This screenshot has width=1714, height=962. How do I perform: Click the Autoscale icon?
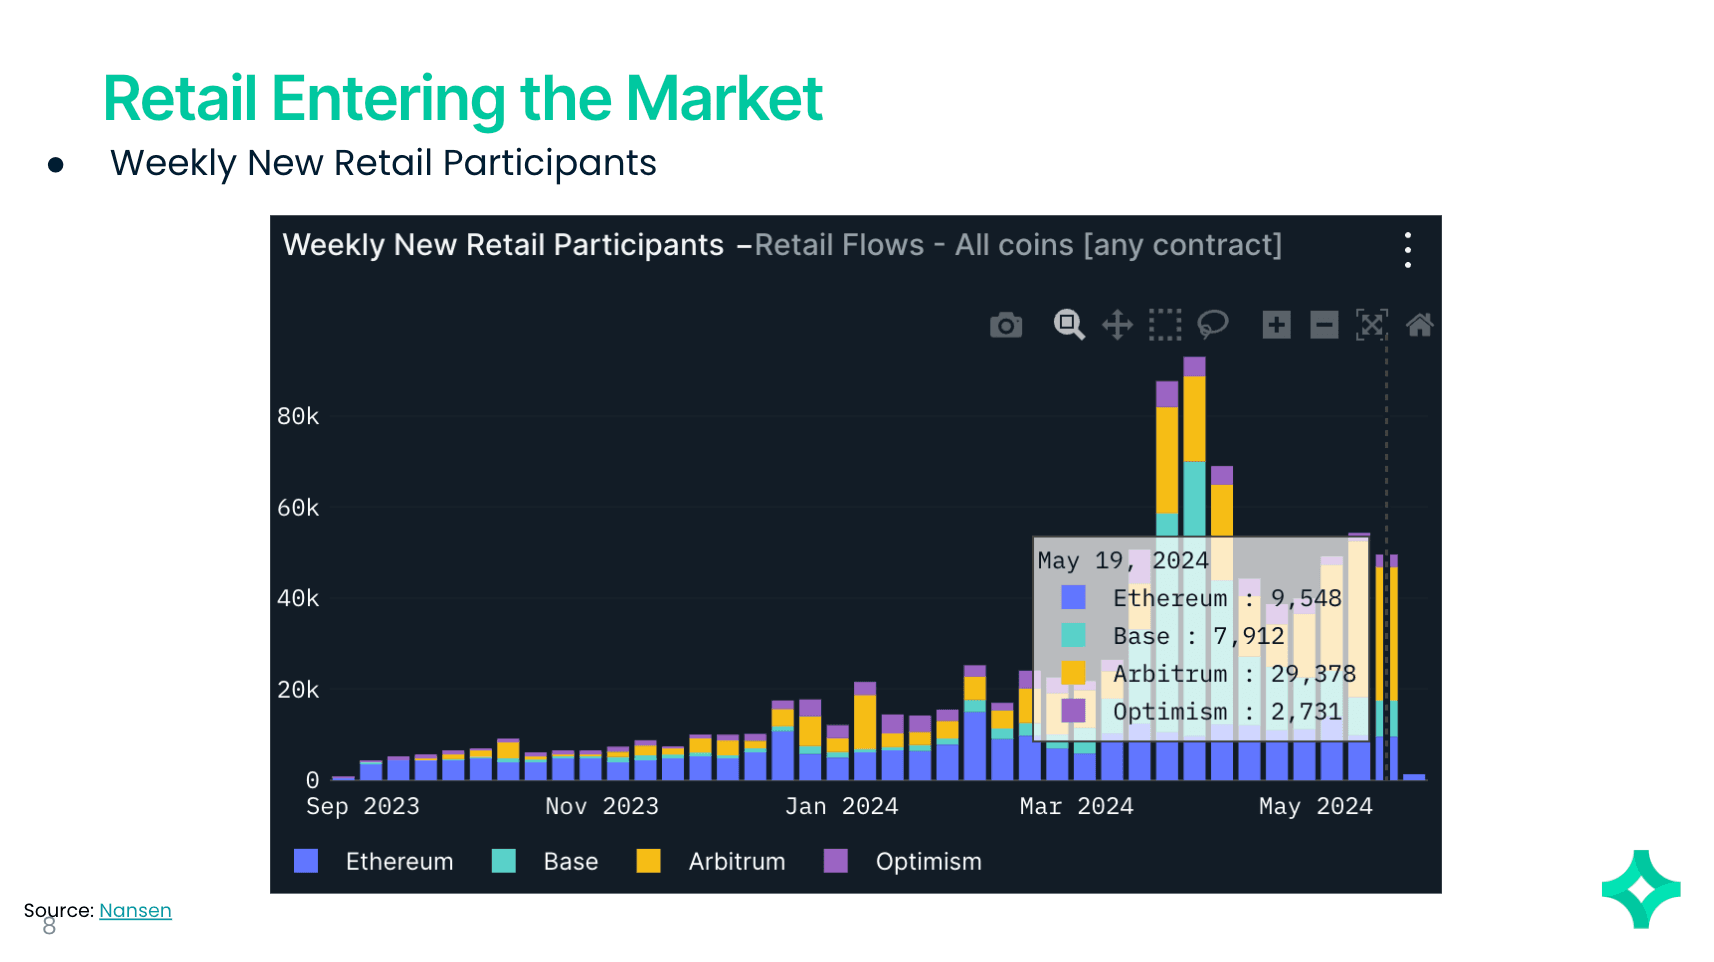(1371, 325)
